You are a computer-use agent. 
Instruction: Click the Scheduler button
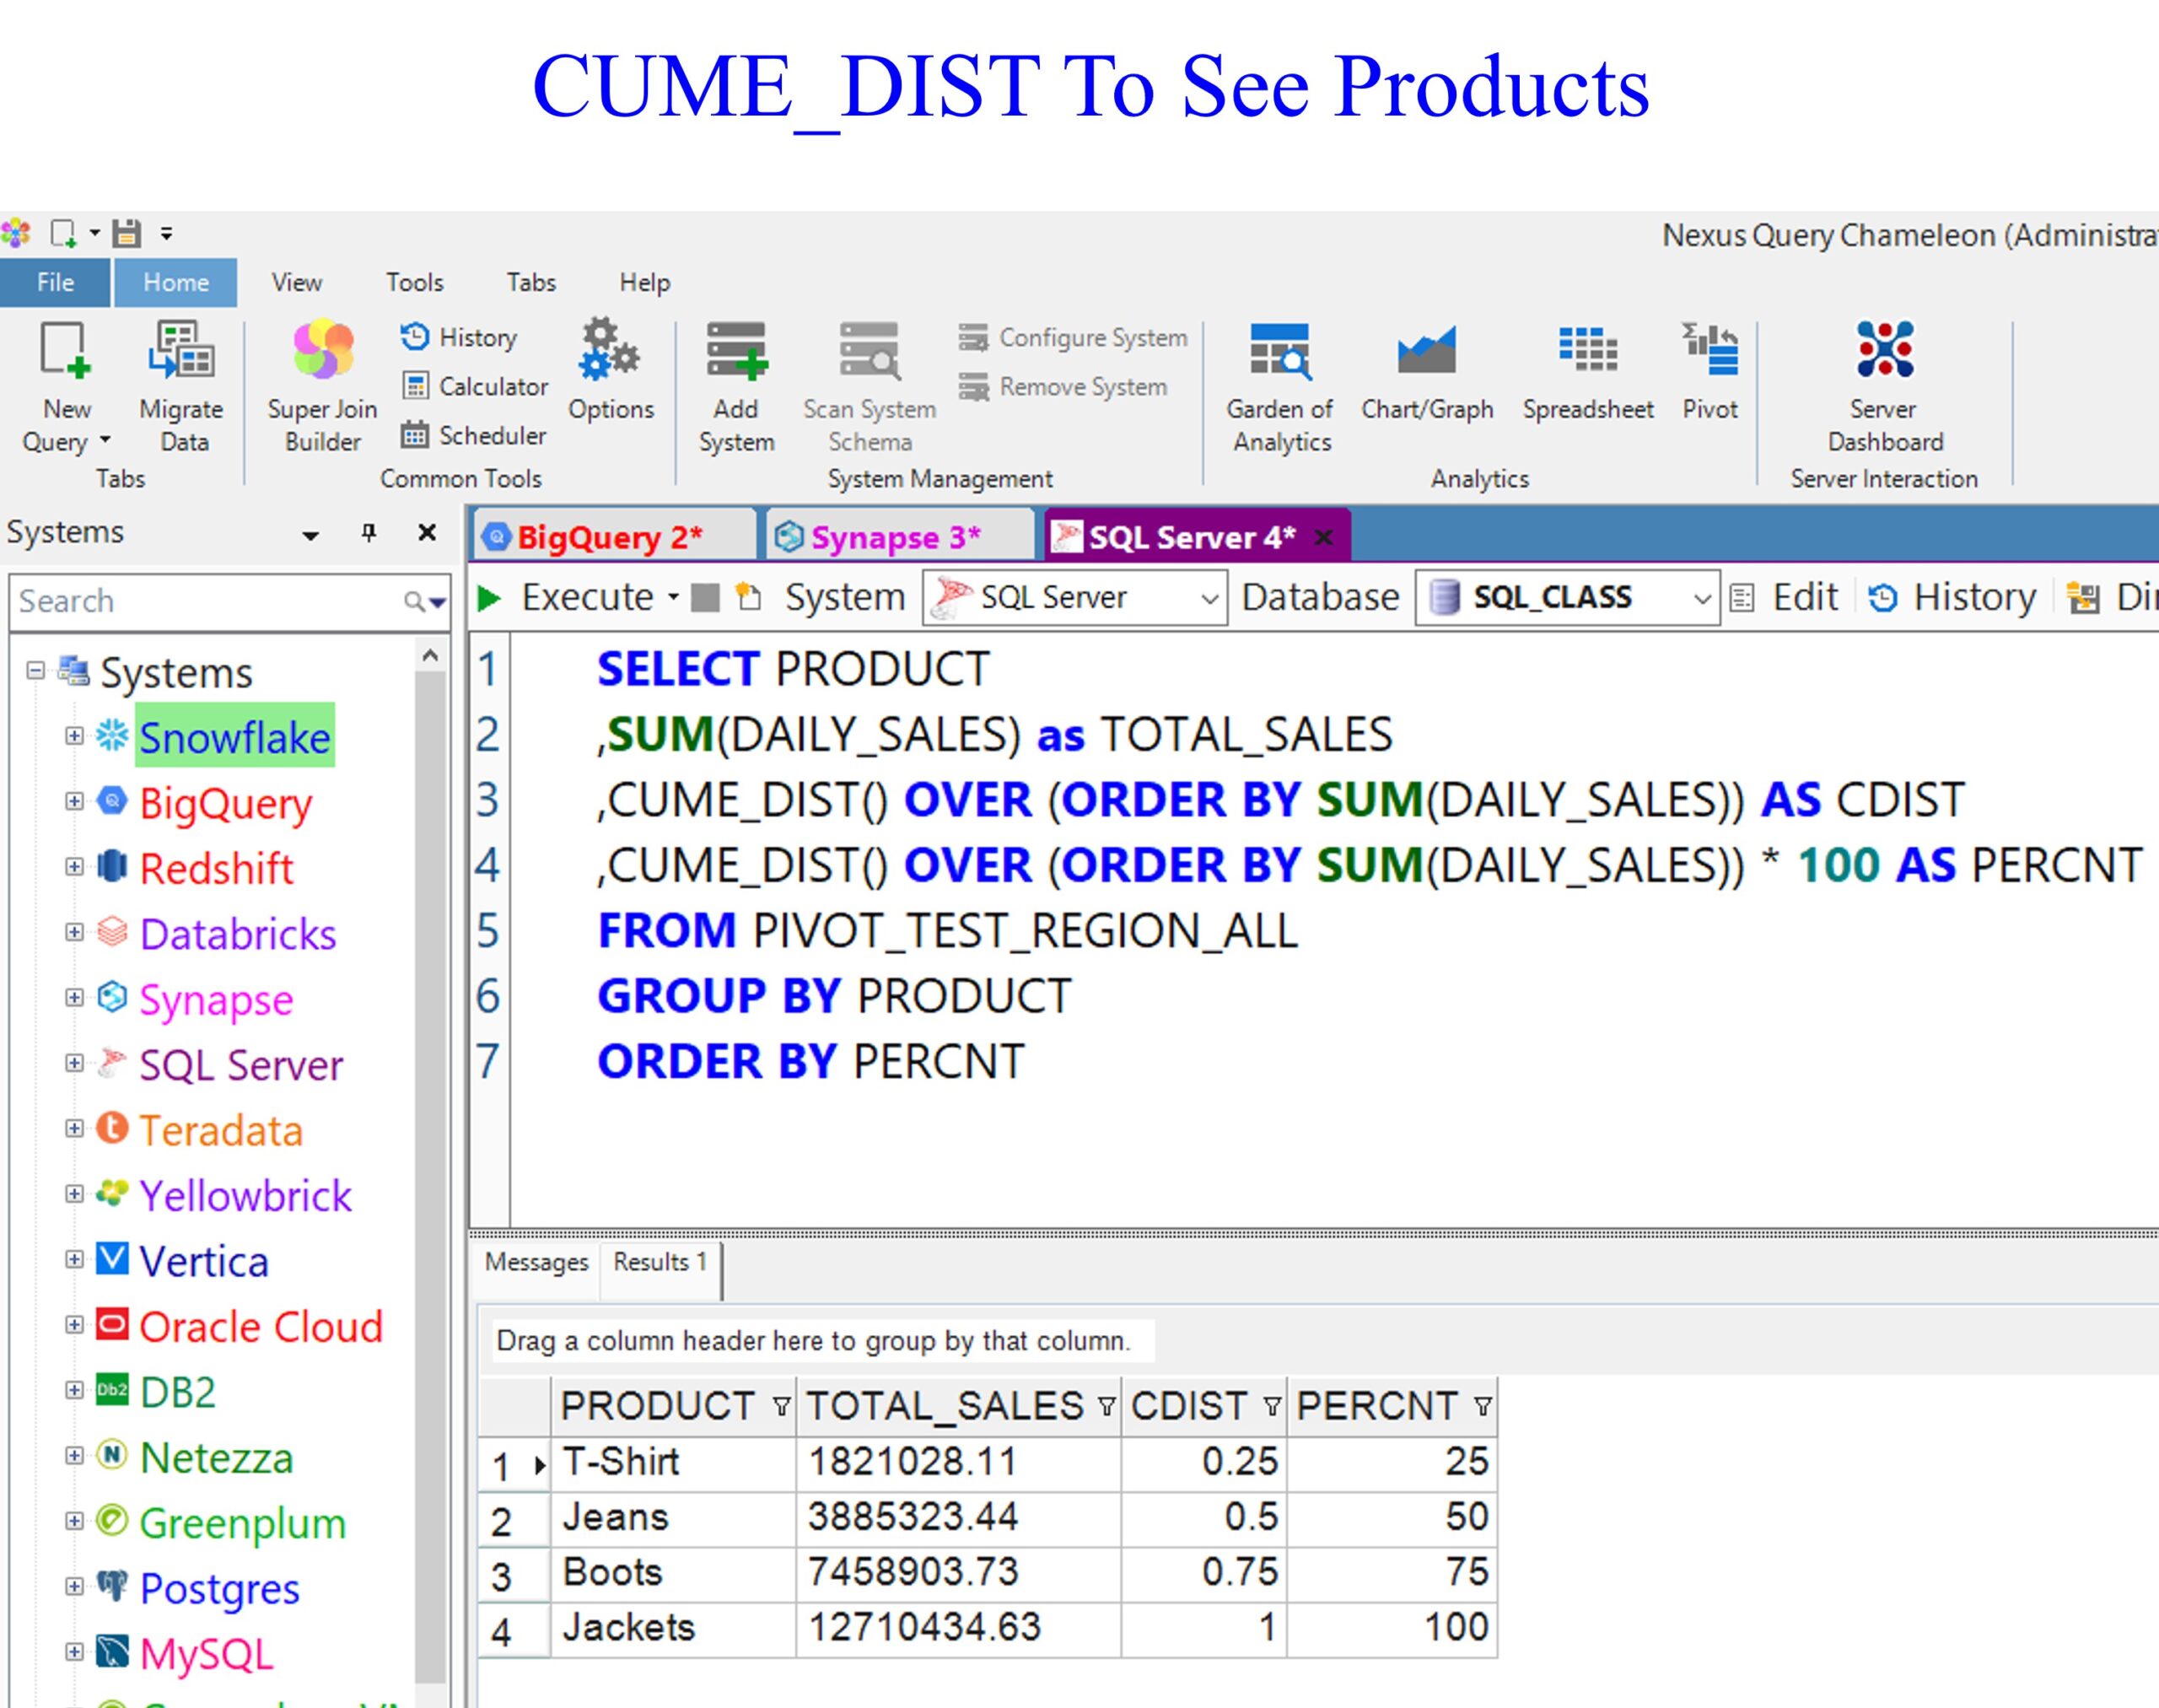click(x=474, y=436)
